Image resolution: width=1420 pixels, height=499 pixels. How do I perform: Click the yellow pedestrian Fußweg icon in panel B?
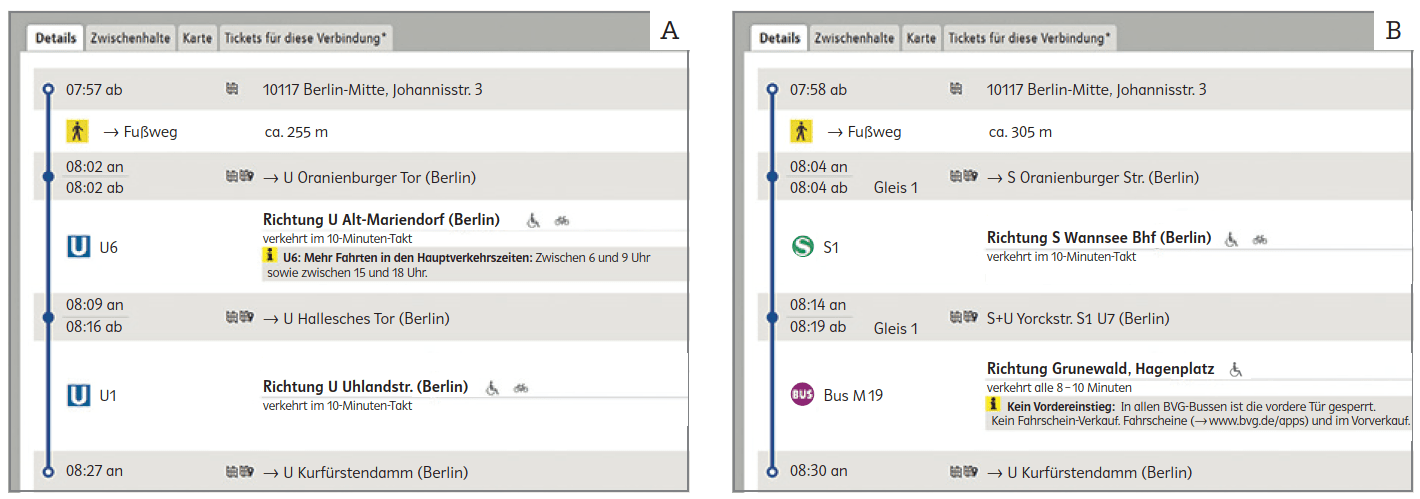801,131
